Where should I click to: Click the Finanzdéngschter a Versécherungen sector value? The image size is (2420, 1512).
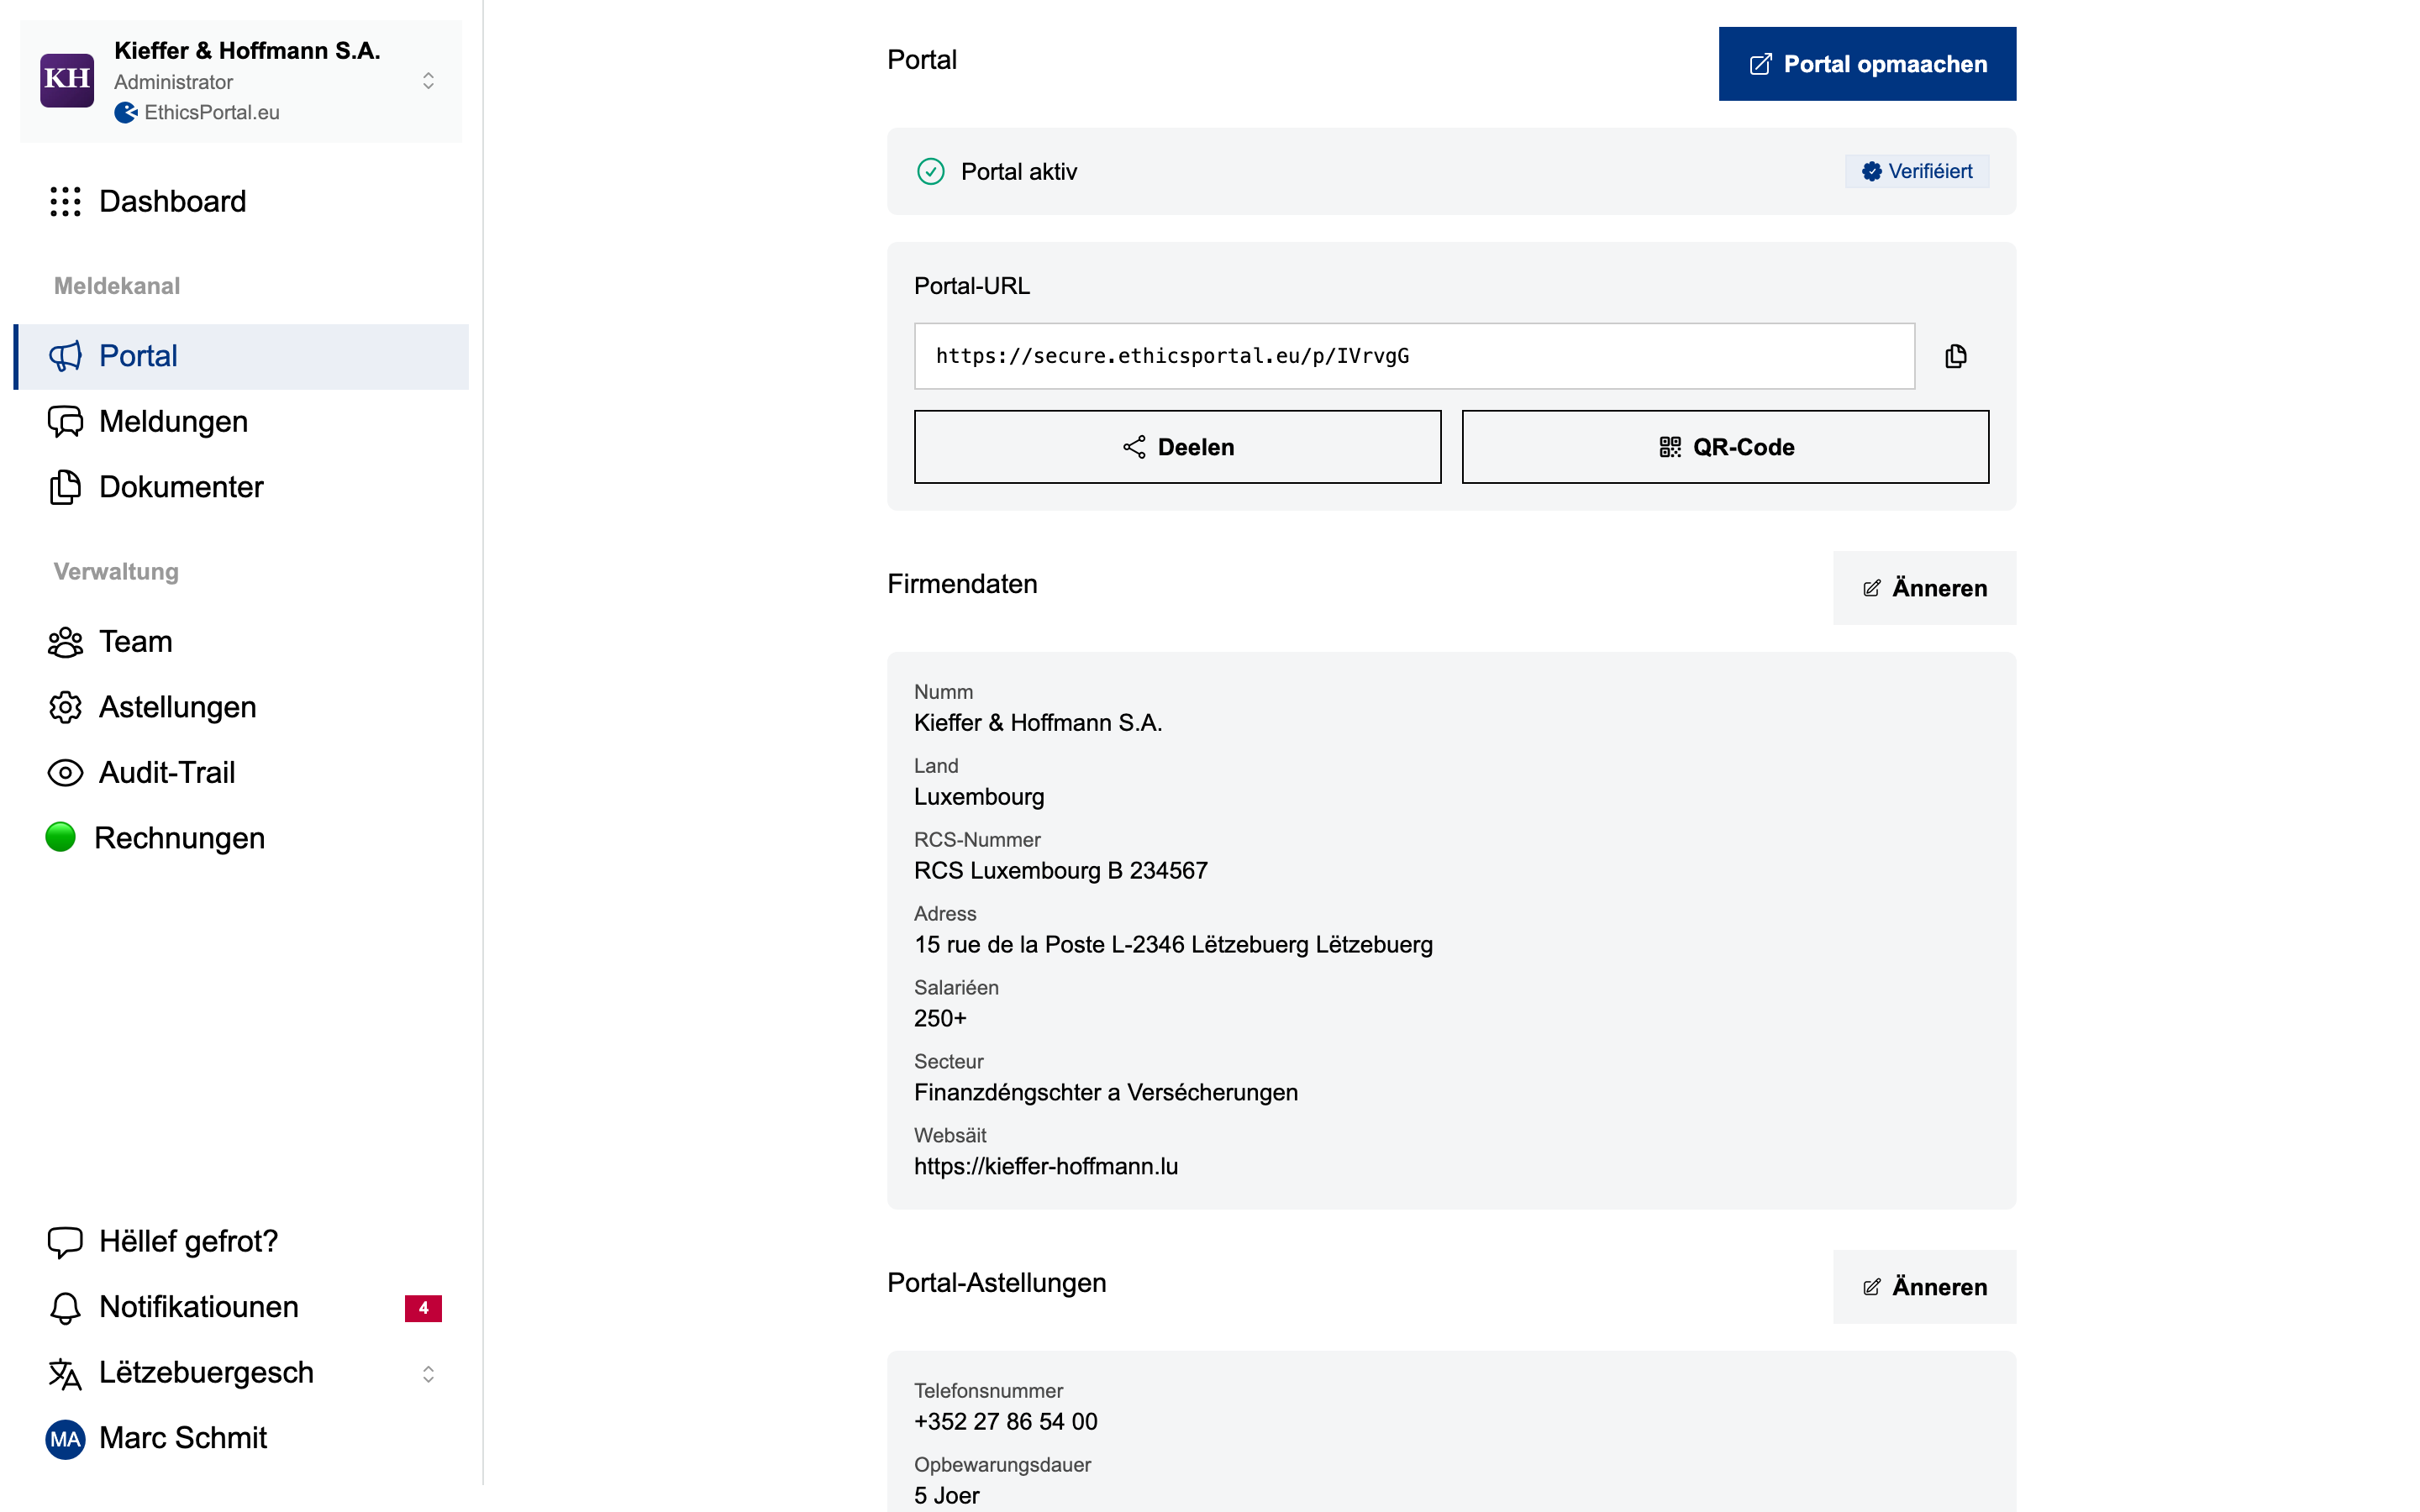(x=1106, y=1092)
